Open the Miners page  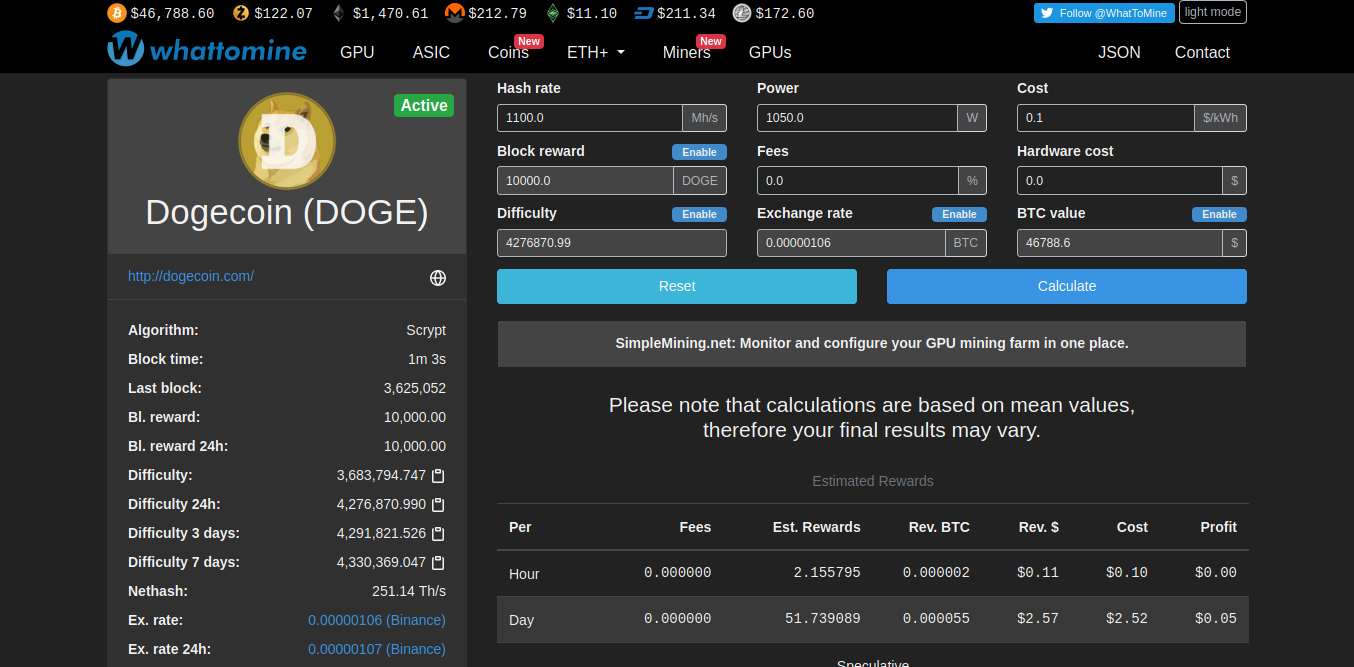pyautogui.click(x=687, y=52)
